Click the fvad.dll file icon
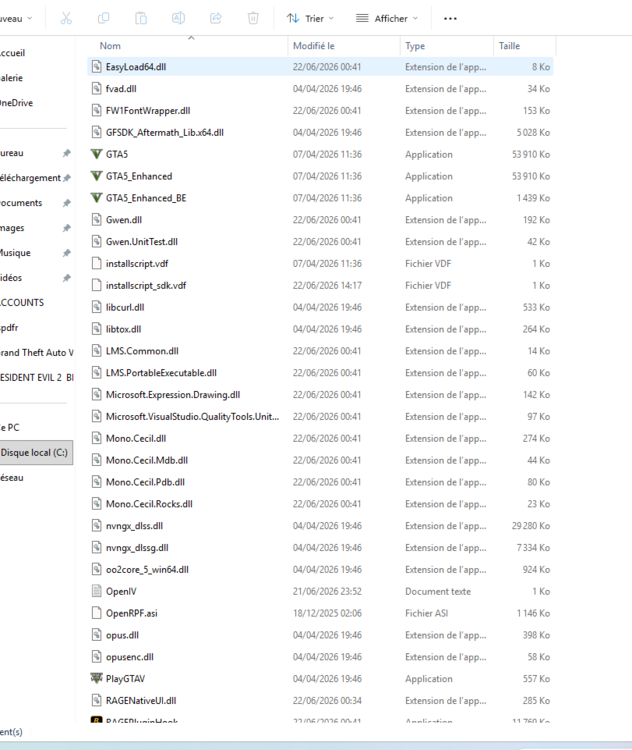This screenshot has height=750, width=632. click(x=96, y=88)
